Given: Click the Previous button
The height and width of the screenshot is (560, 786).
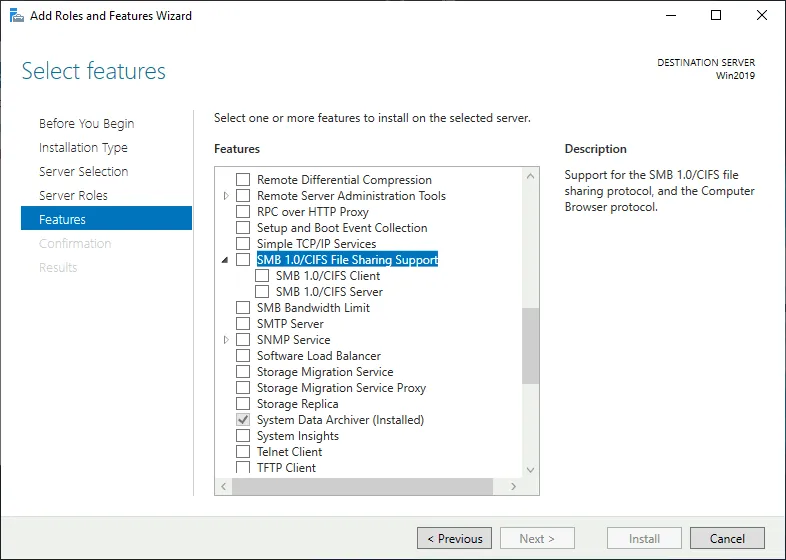Looking at the screenshot, I should [x=454, y=538].
